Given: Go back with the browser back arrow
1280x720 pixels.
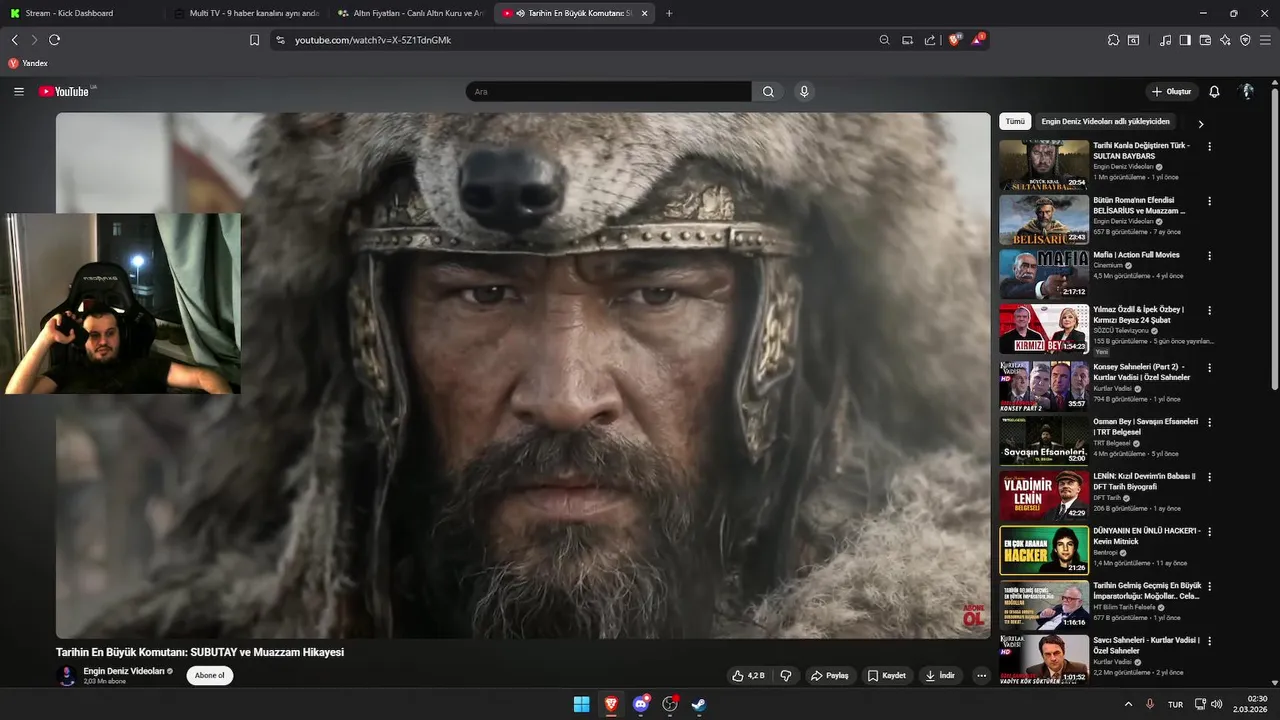Looking at the screenshot, I should coord(15,40).
